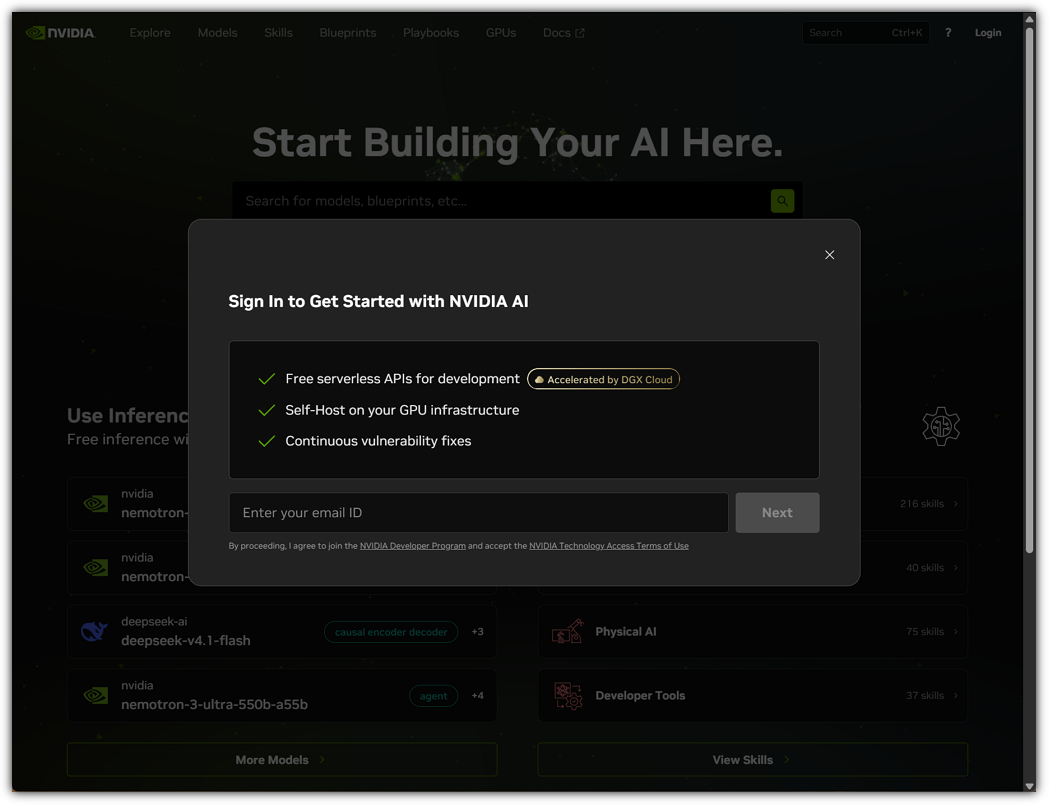The image size is (1049, 805).
Task: Click the +3 tags indicator on deepseek row
Action: click(x=478, y=632)
